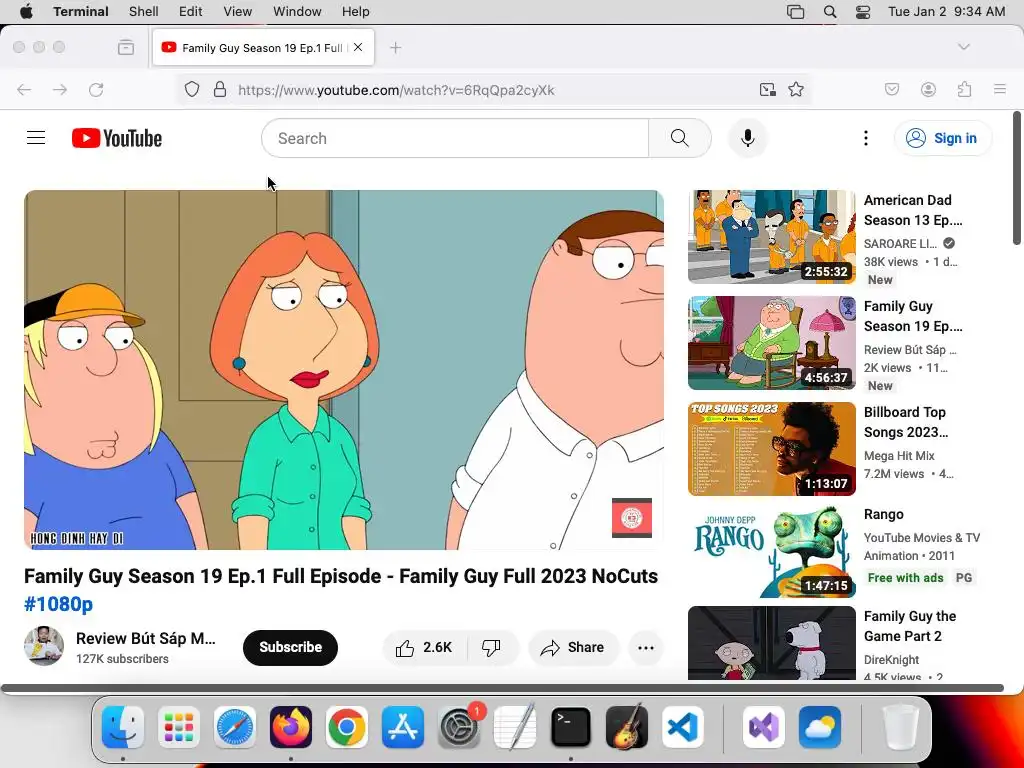Viewport: 1024px width, 768px height.
Task: Open Visual Studio Code from Dock
Action: pyautogui.click(x=683, y=727)
